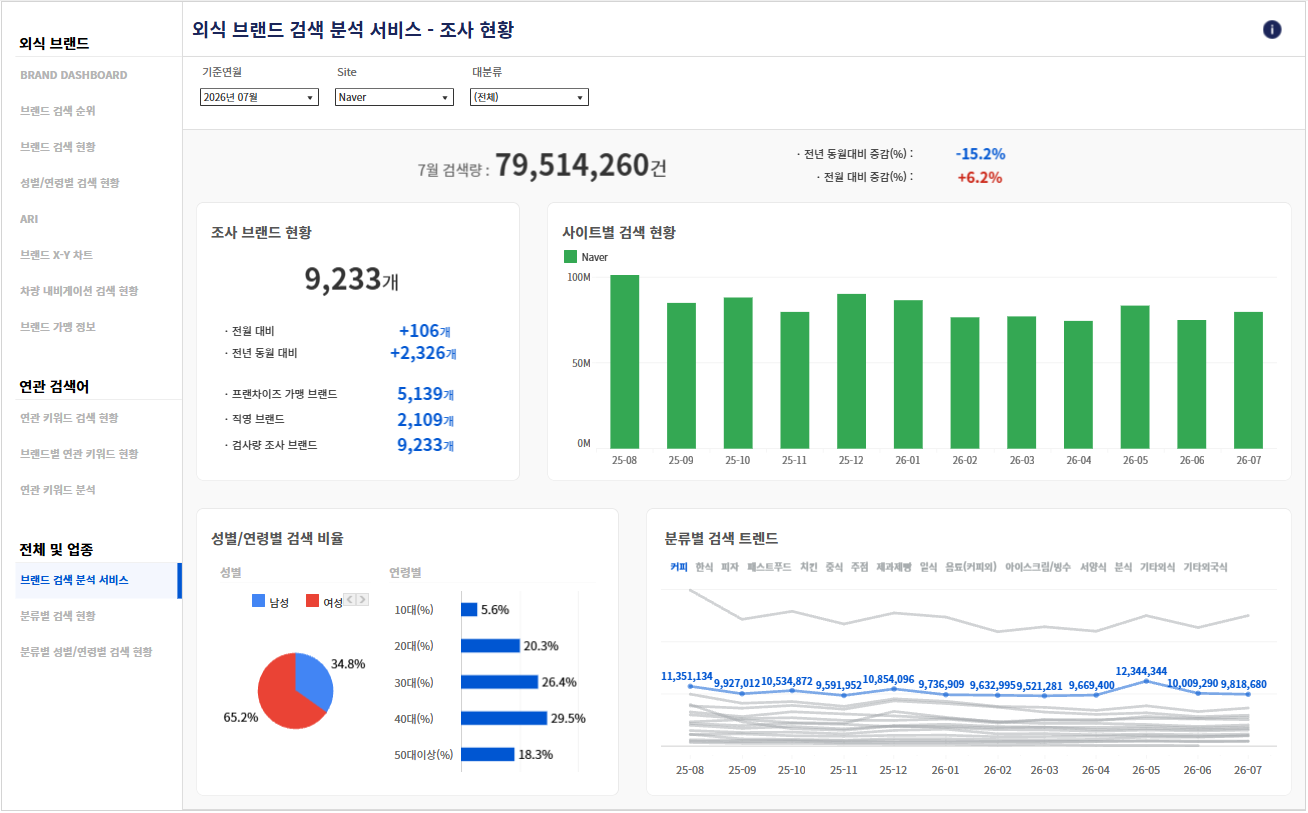This screenshot has height=813, width=1308.
Task: Open 연관 키워드 분석 page
Action: 58,490
